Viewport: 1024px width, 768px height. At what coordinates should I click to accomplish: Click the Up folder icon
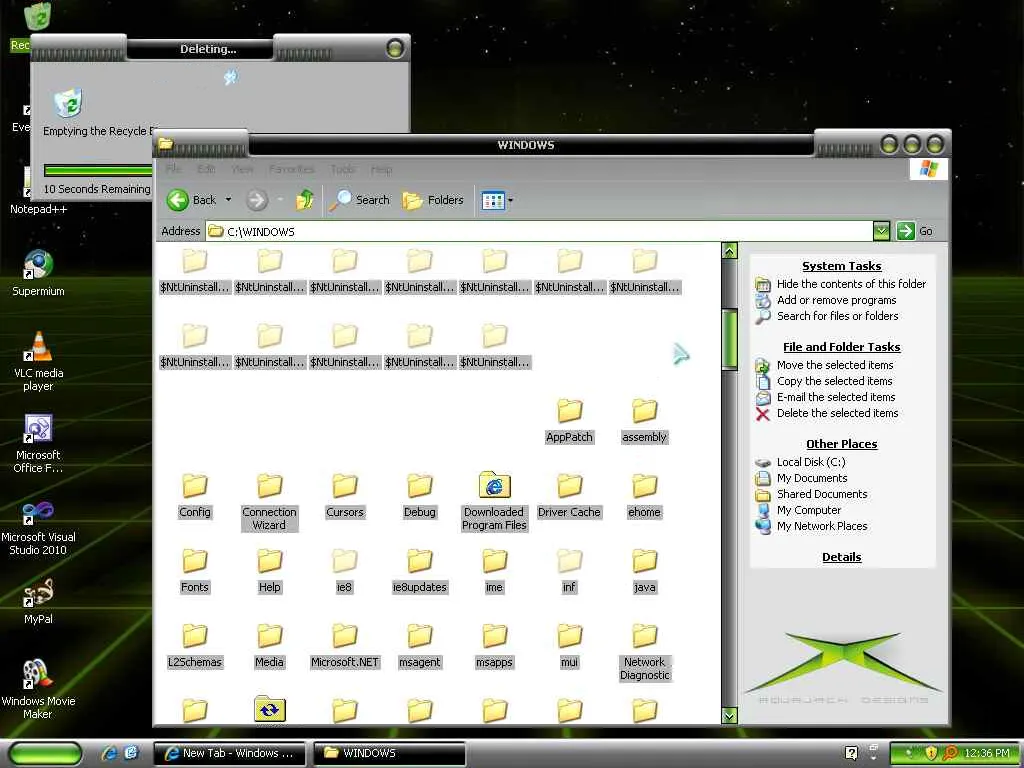pyautogui.click(x=304, y=200)
